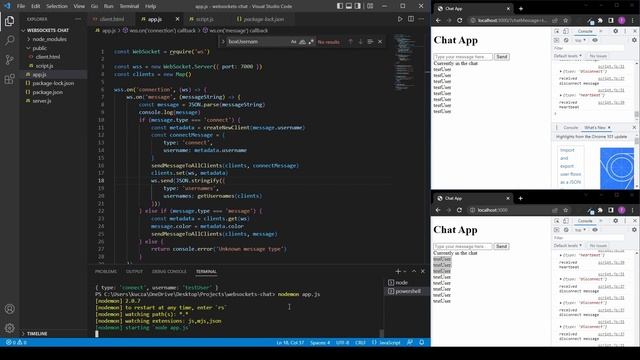Close the find widget
The image size is (640, 360).
point(380,42)
